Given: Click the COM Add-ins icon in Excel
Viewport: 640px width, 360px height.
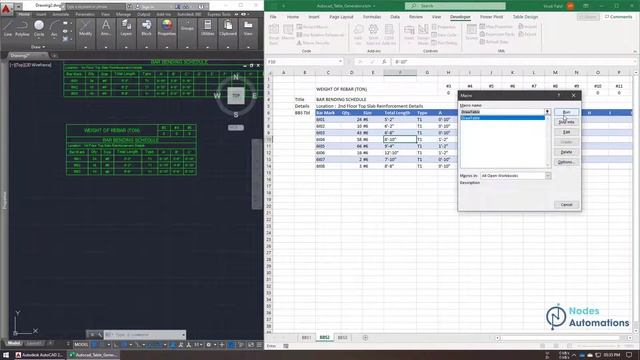Looking at the screenshot, I should [x=389, y=34].
